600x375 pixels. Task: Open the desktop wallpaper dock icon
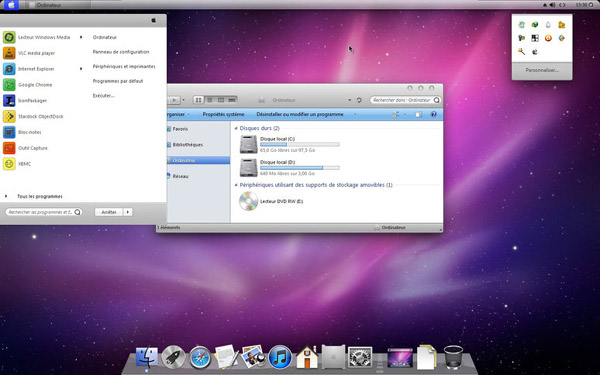[400, 357]
